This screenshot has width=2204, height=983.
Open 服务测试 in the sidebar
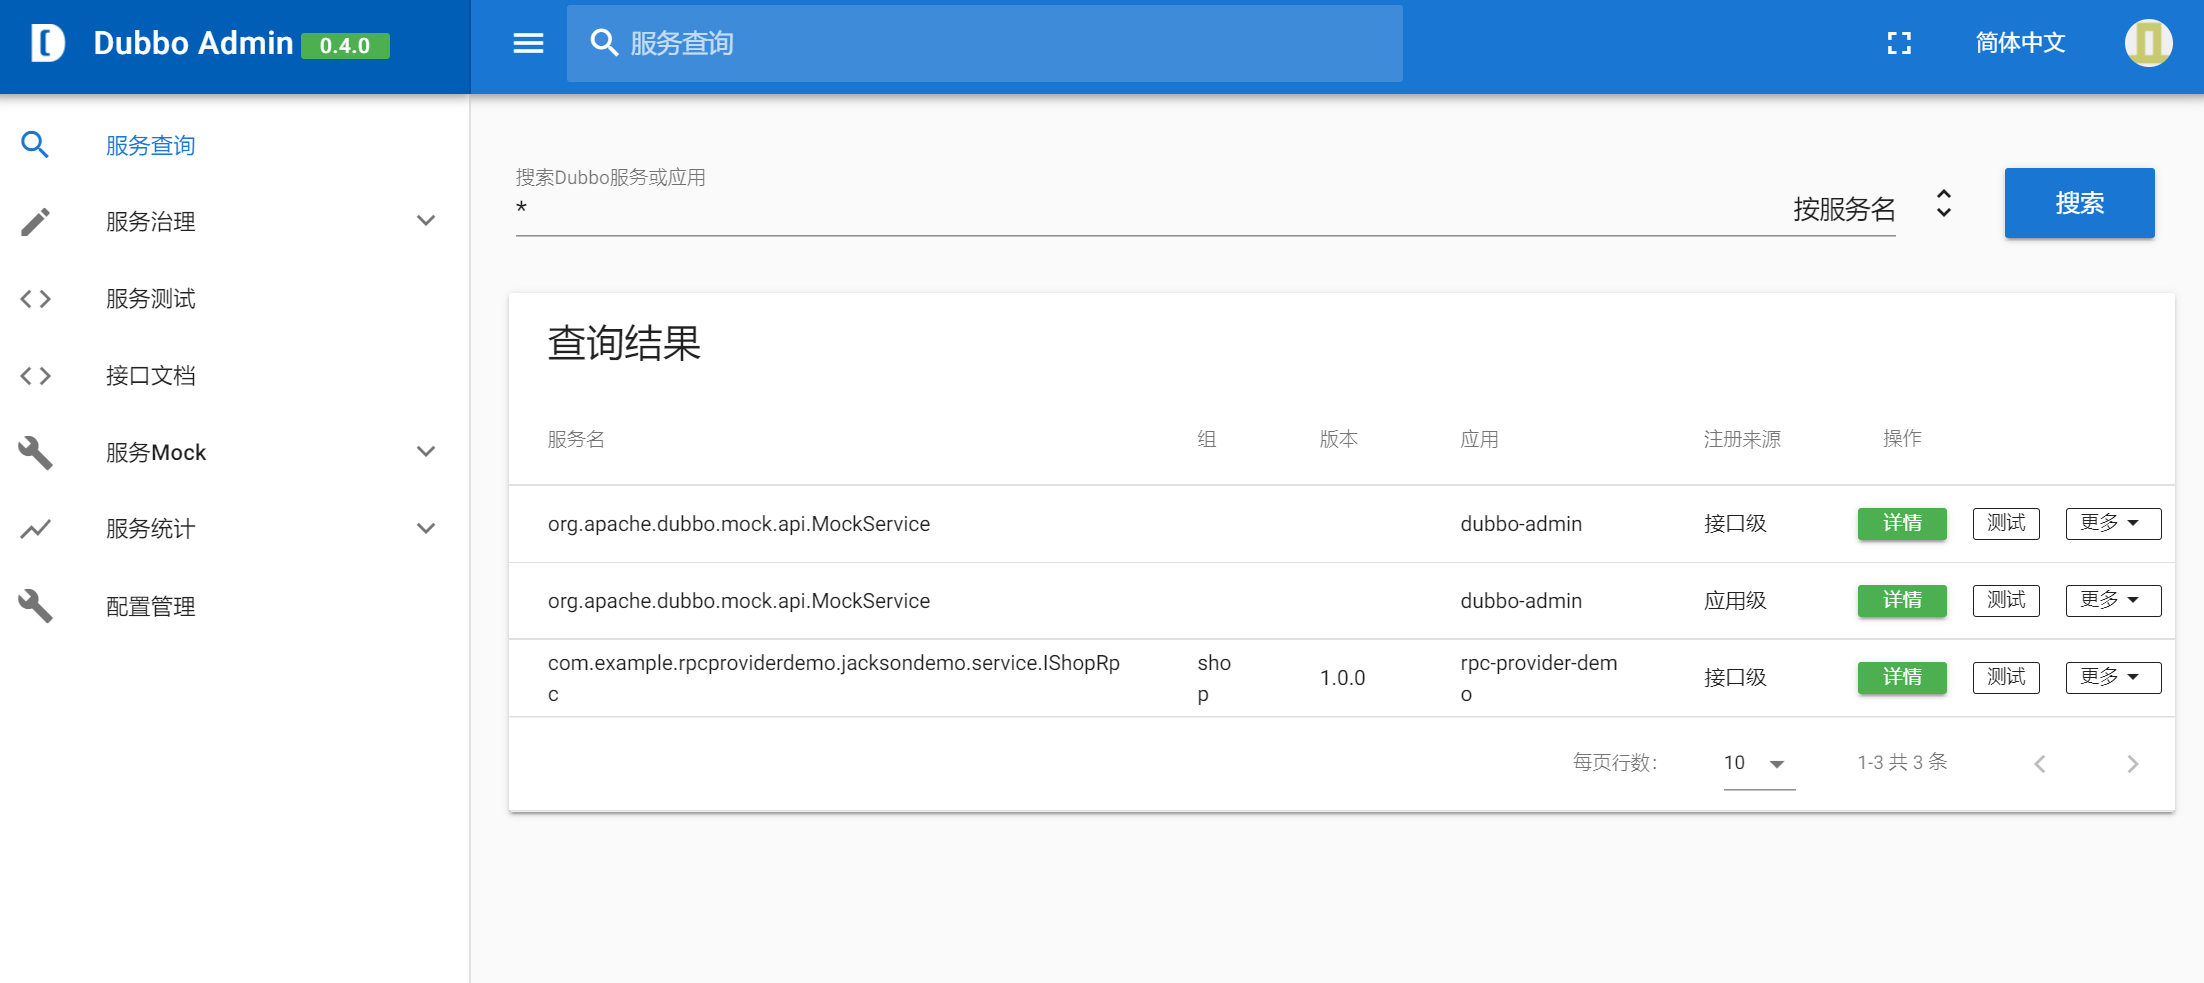point(151,298)
